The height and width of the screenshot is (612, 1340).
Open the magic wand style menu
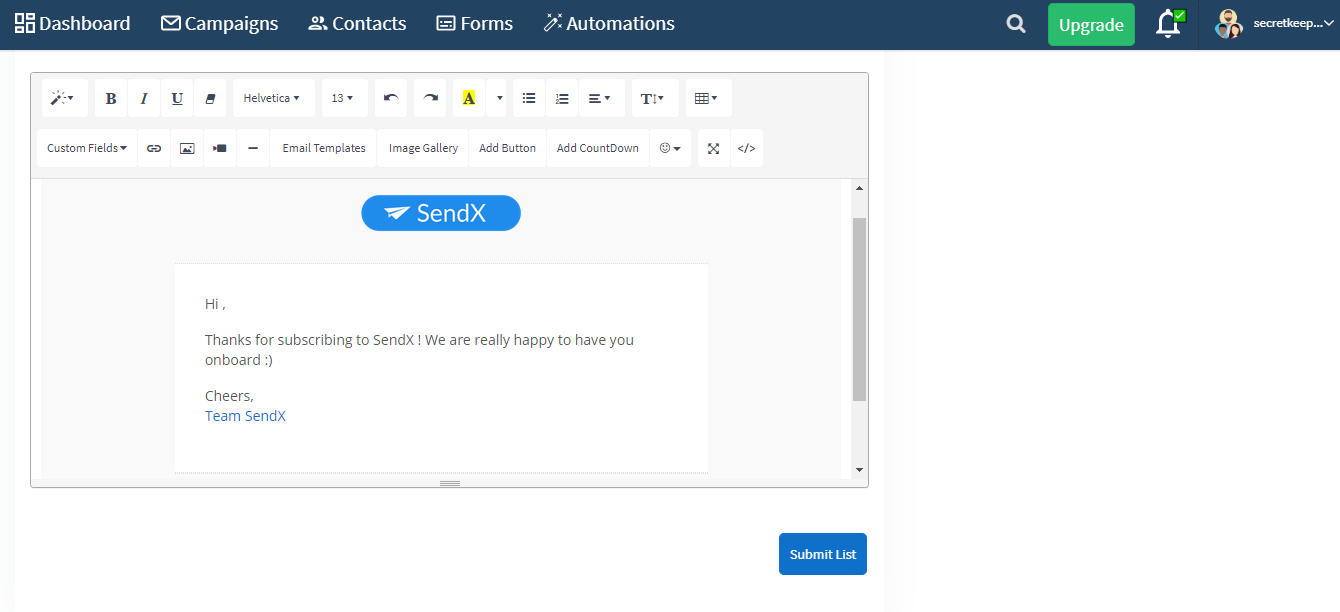pyautogui.click(x=64, y=98)
